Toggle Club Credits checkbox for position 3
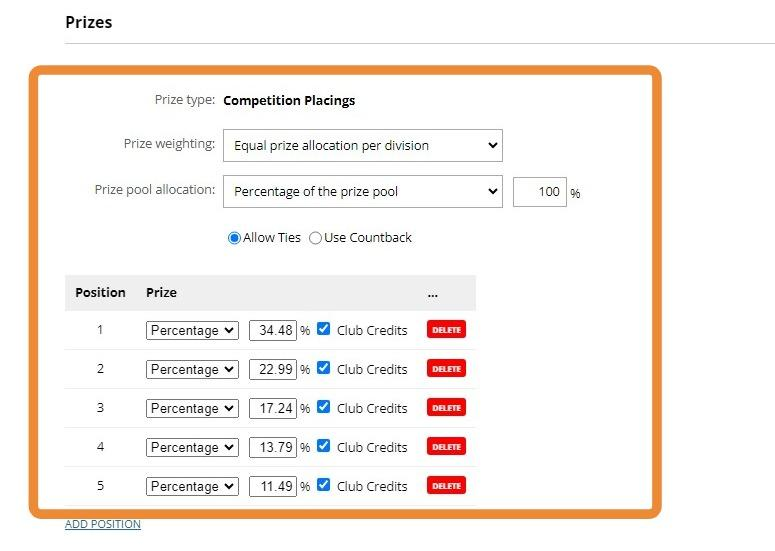The width and height of the screenshot is (775, 551). (323, 407)
